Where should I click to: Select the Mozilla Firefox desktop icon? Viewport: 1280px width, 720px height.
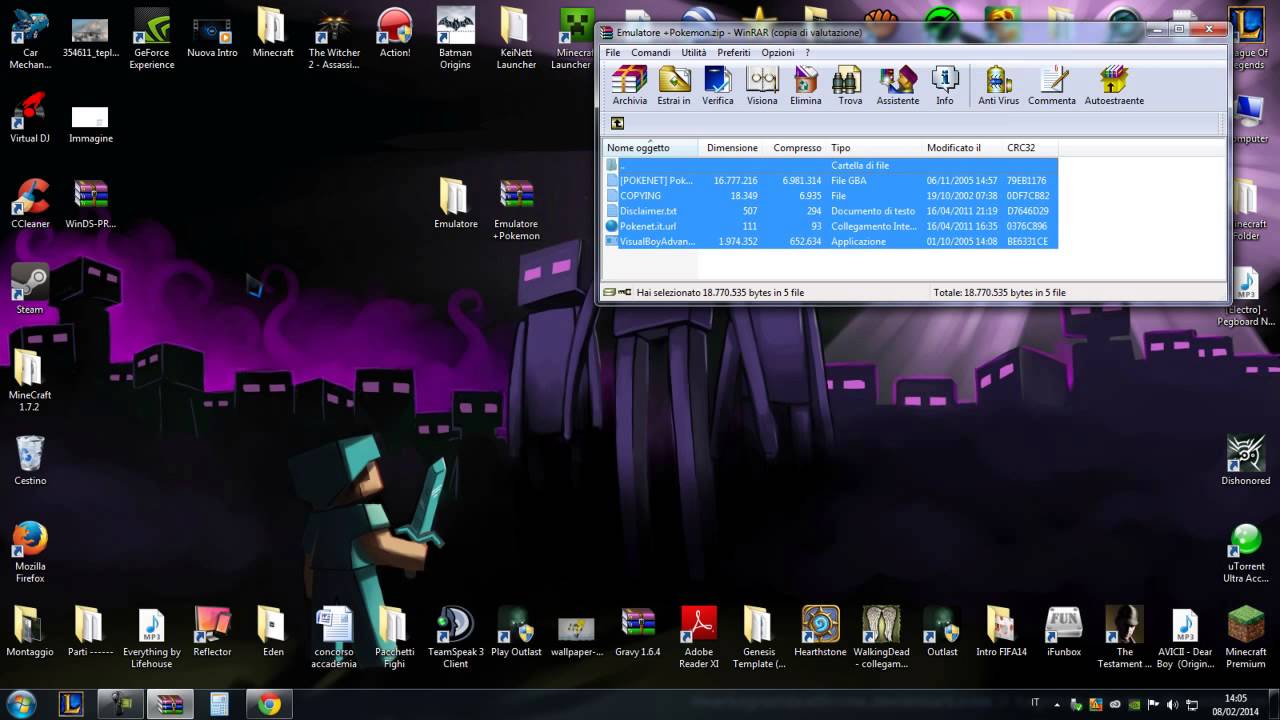pos(30,552)
